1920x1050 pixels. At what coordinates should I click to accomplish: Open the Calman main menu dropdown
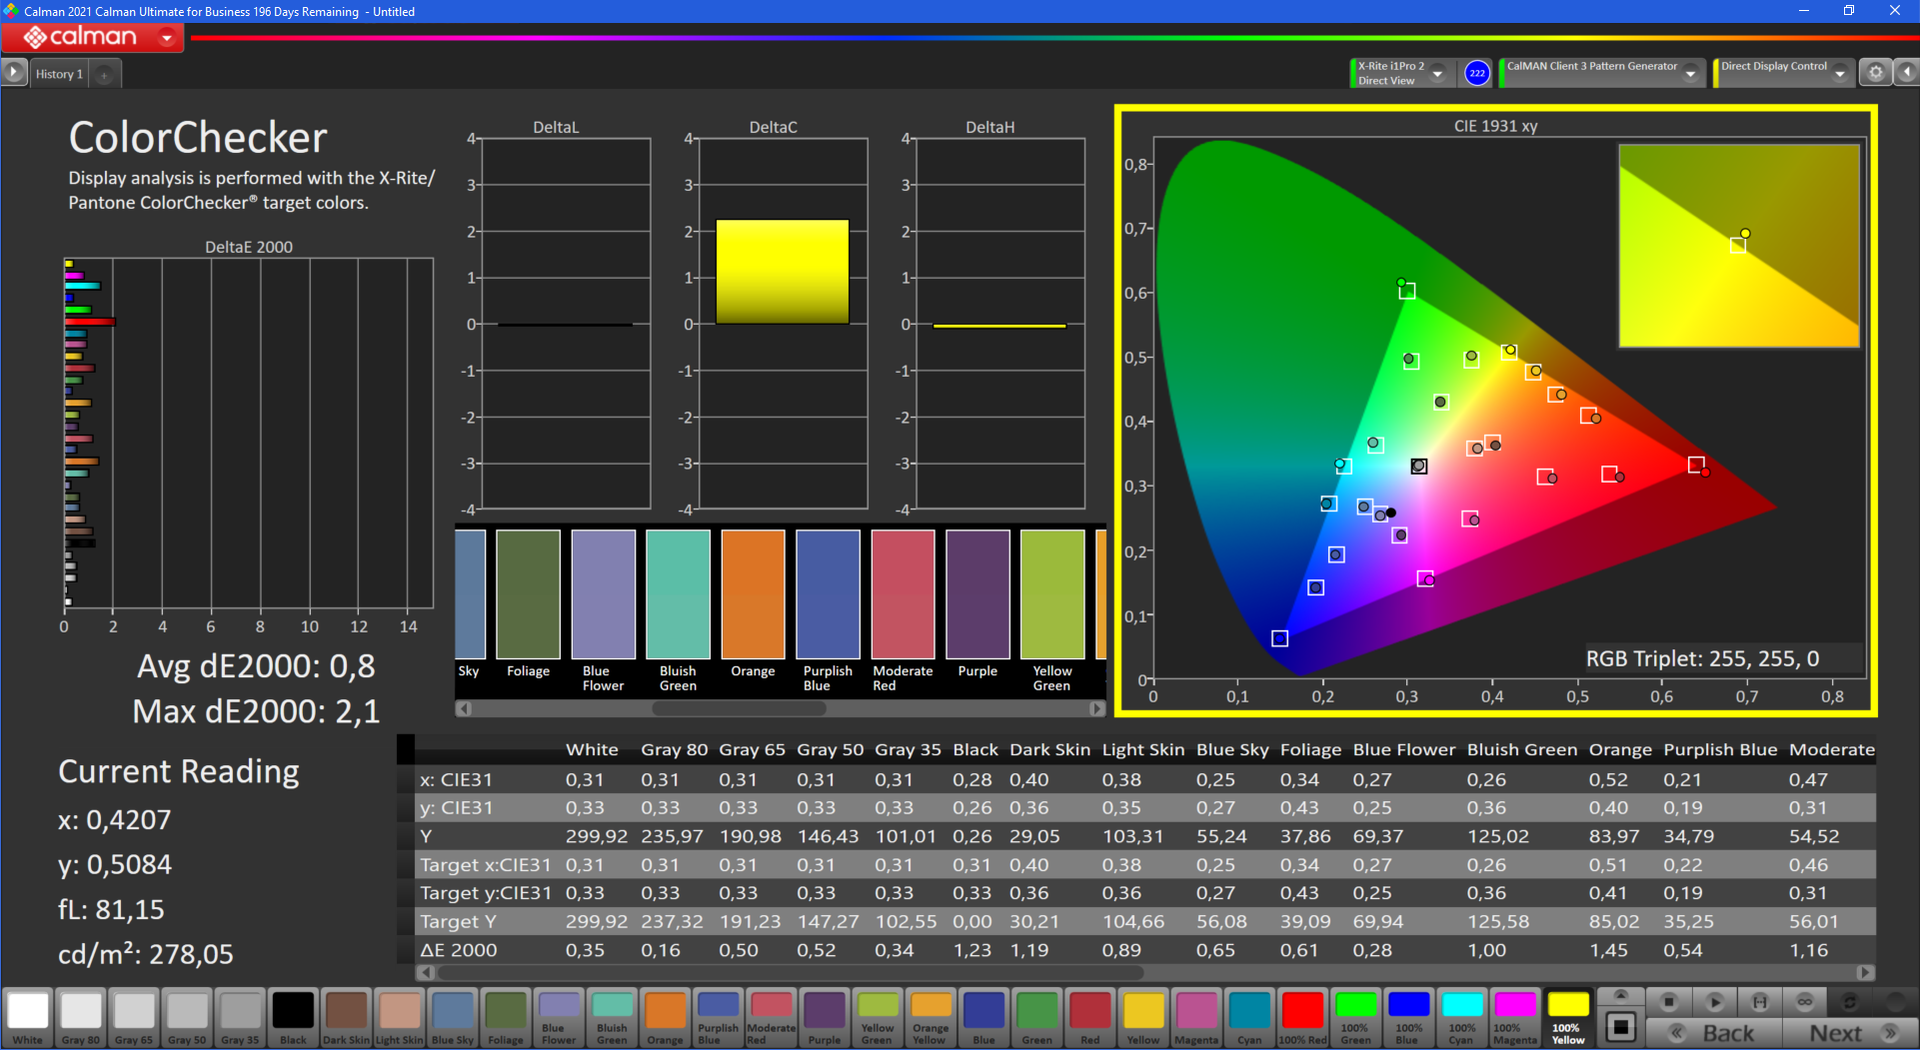167,38
